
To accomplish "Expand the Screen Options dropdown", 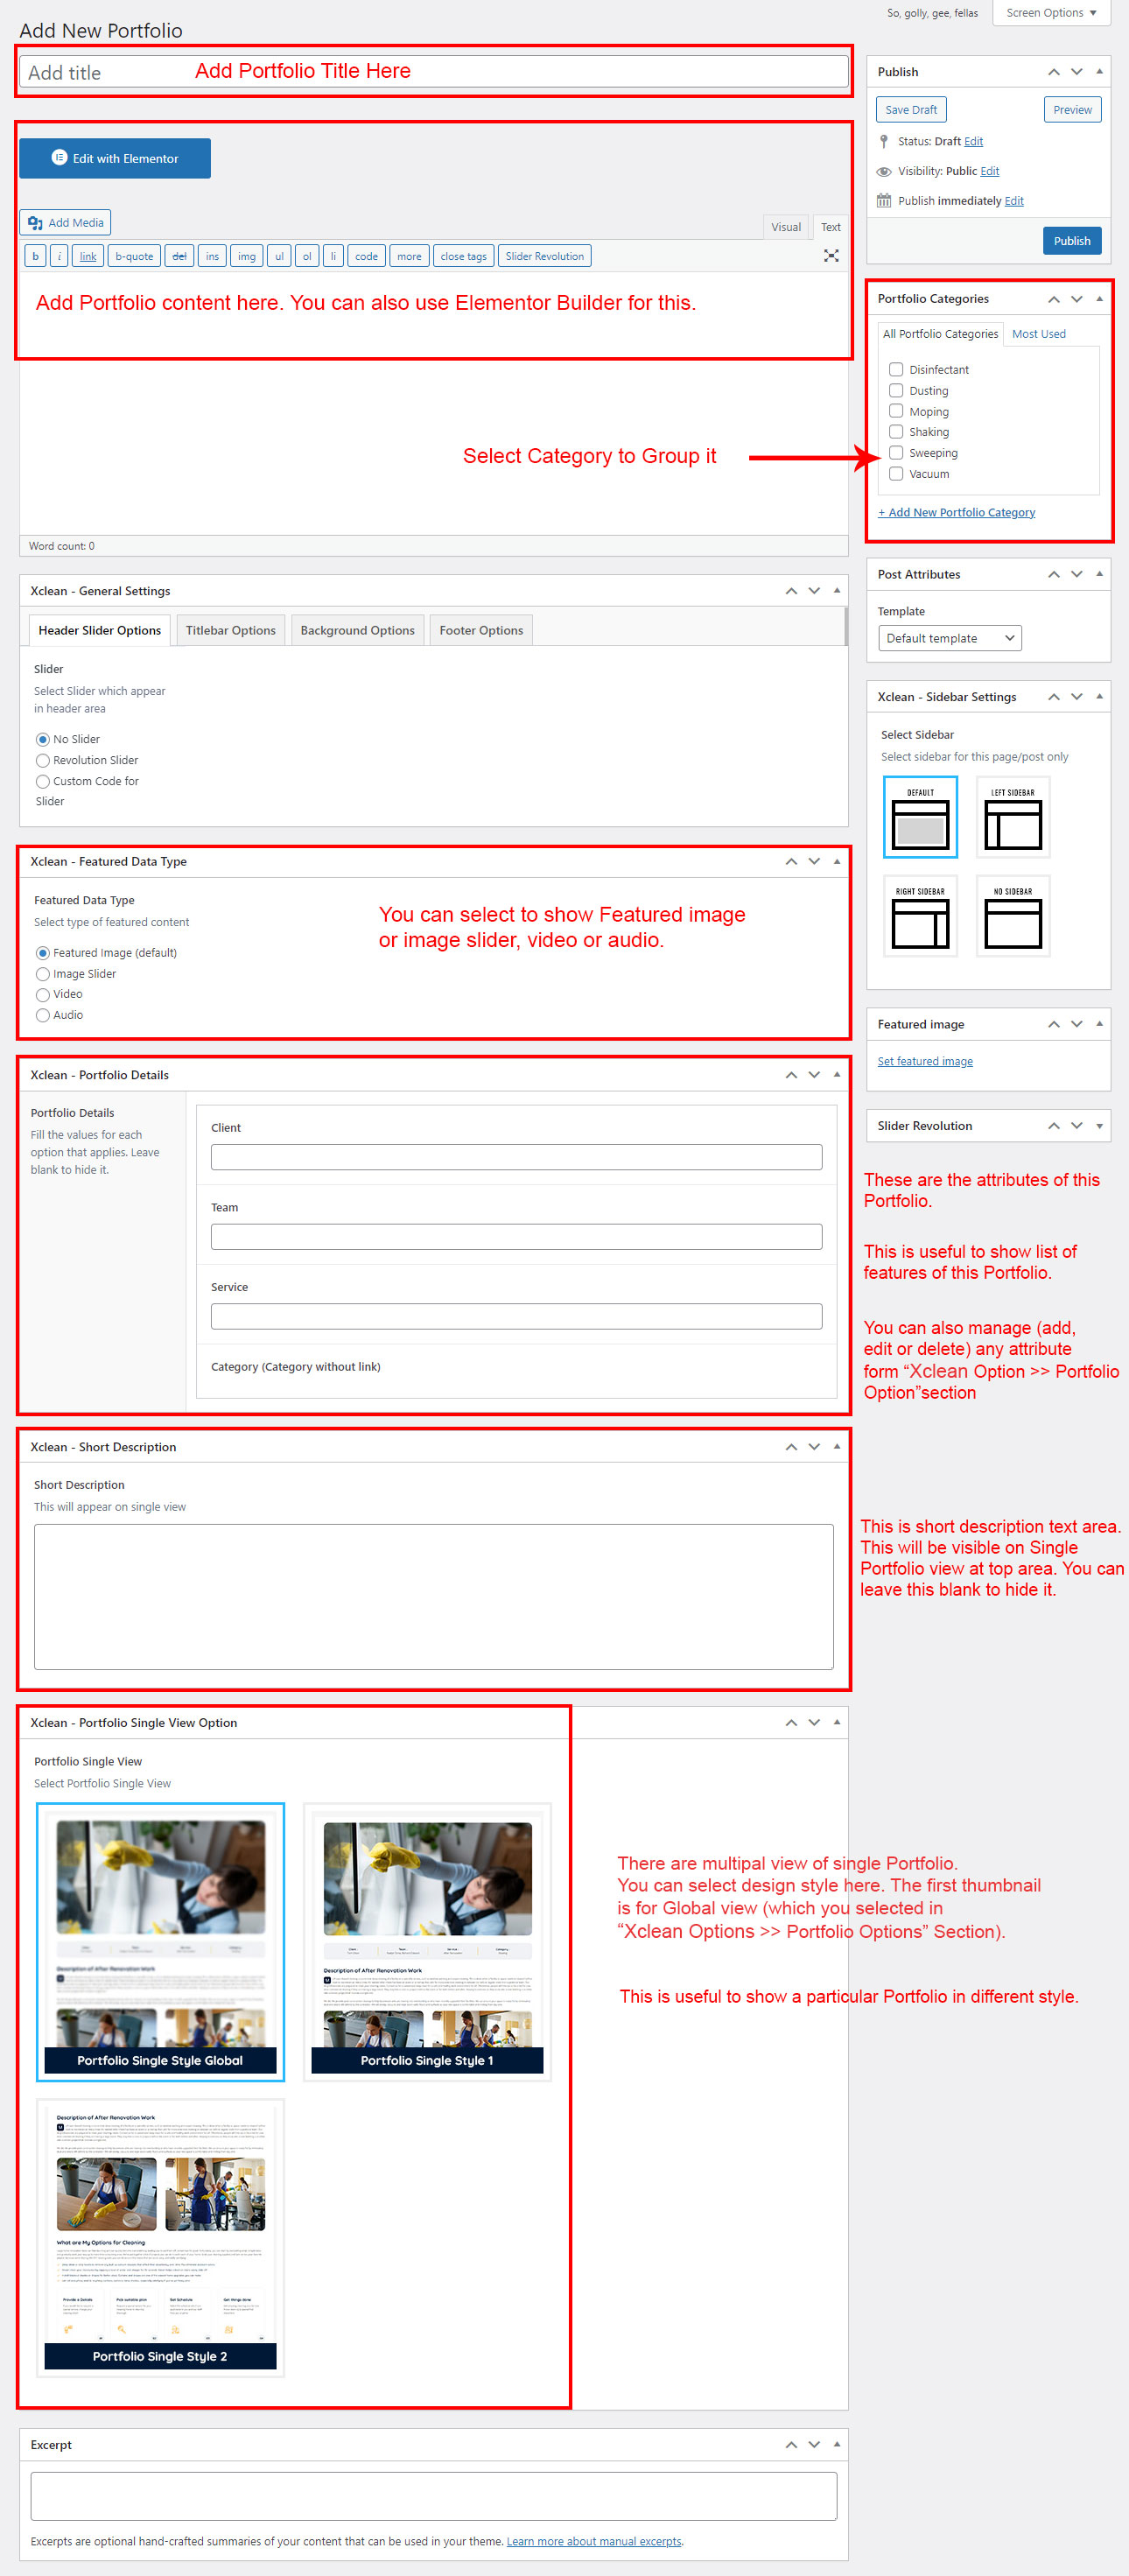I will 1050,13.
